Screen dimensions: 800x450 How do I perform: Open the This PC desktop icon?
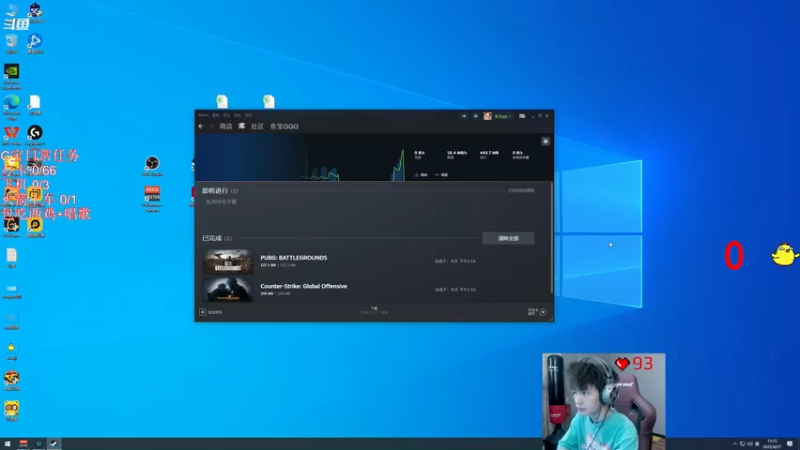pyautogui.click(x=12, y=13)
